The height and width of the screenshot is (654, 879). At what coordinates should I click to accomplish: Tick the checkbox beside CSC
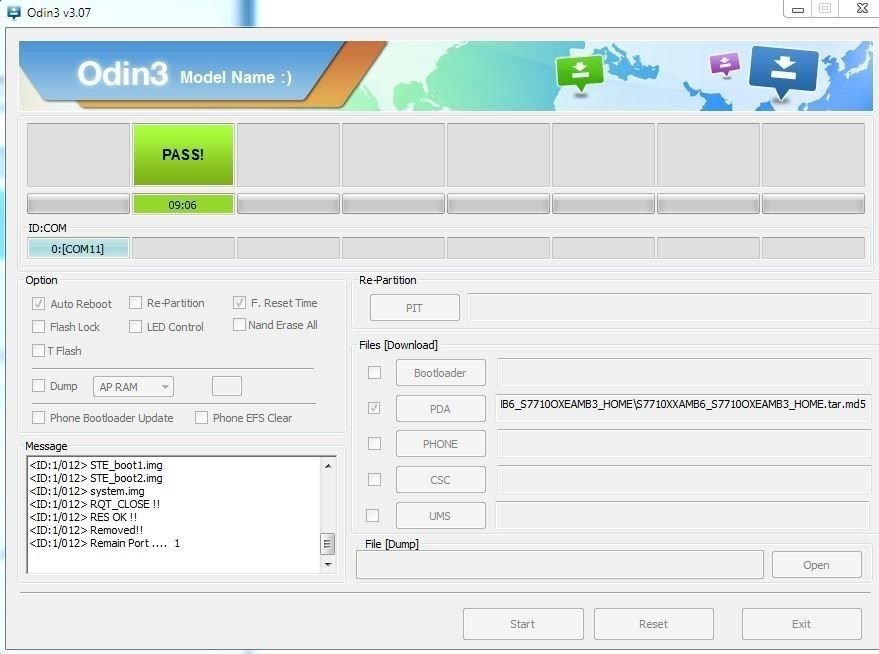point(374,480)
